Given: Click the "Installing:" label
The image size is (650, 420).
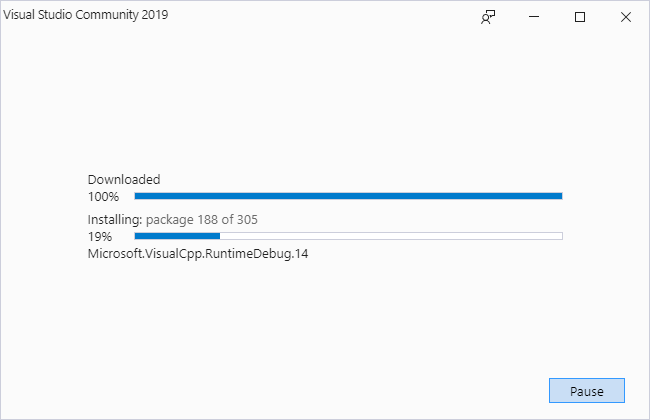Looking at the screenshot, I should tap(115, 219).
